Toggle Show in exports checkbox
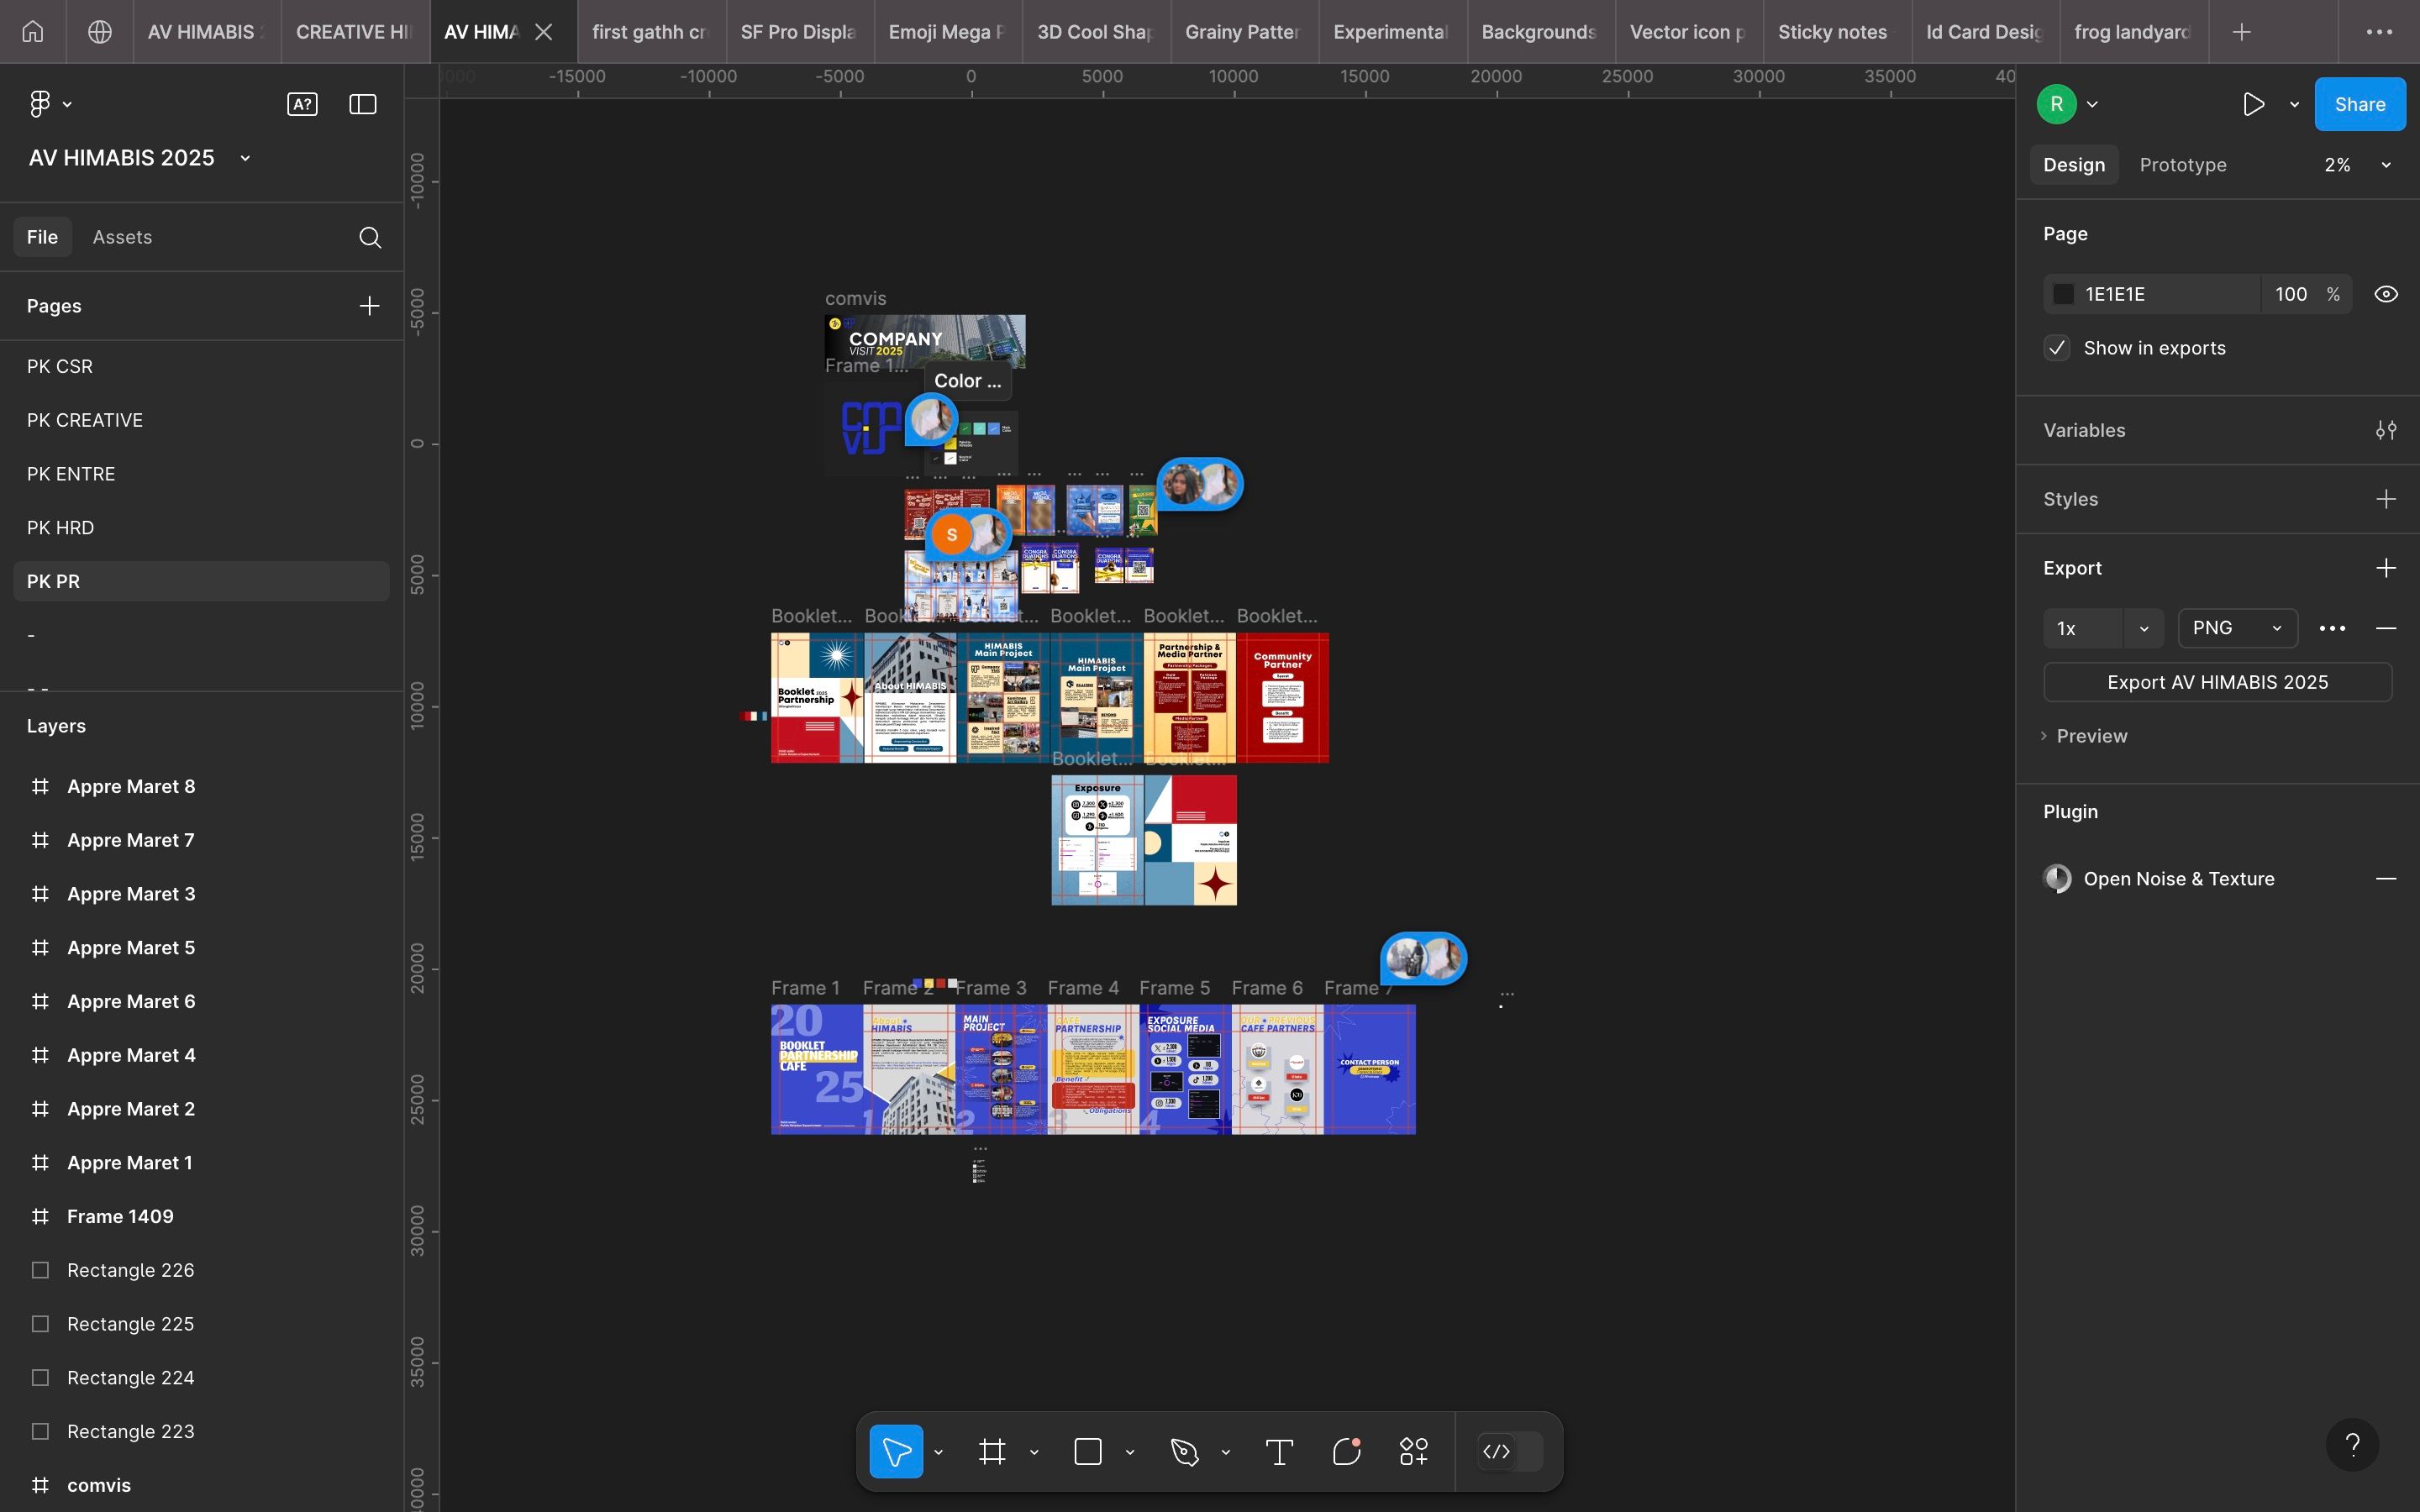 [2057, 348]
